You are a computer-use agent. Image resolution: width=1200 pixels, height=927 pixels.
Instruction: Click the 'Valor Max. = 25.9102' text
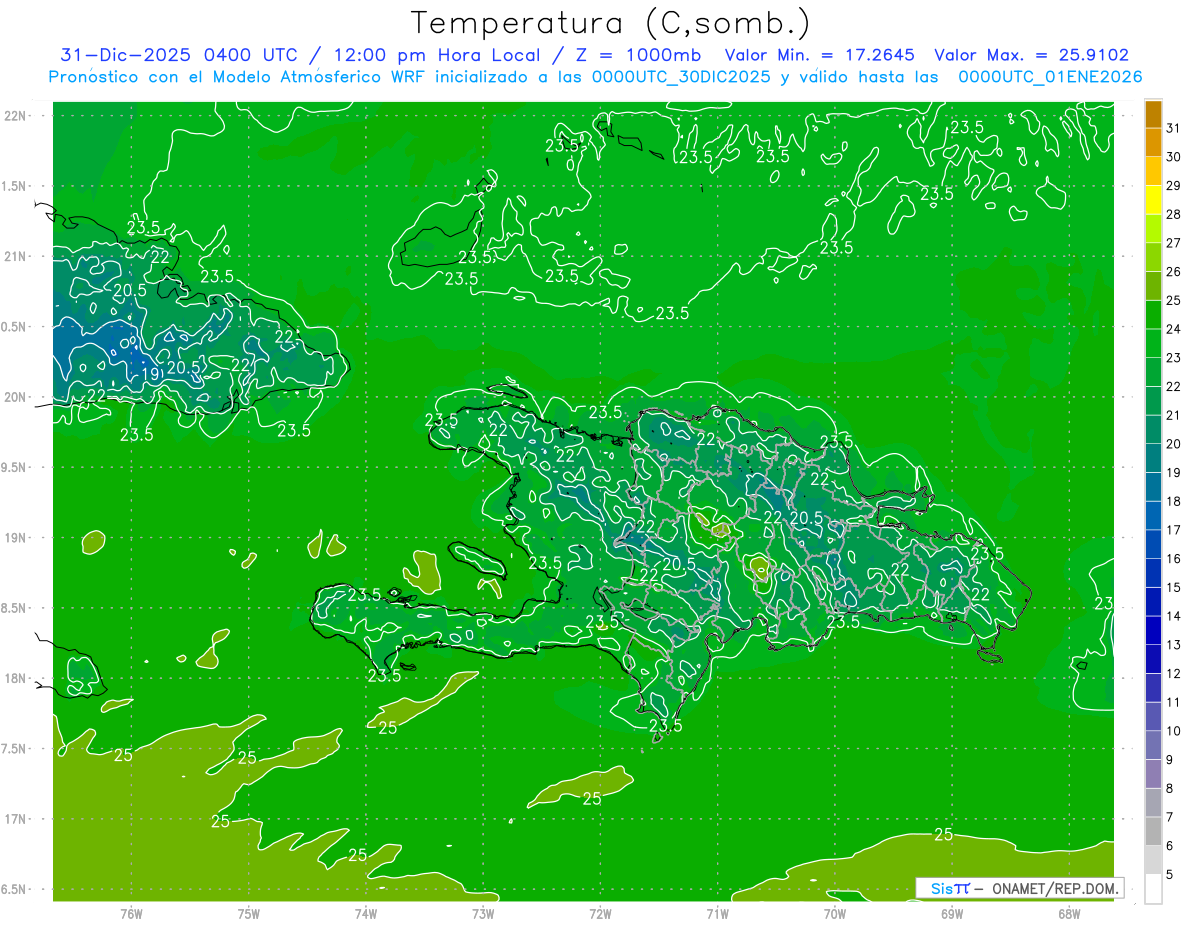[x=1032, y=55]
